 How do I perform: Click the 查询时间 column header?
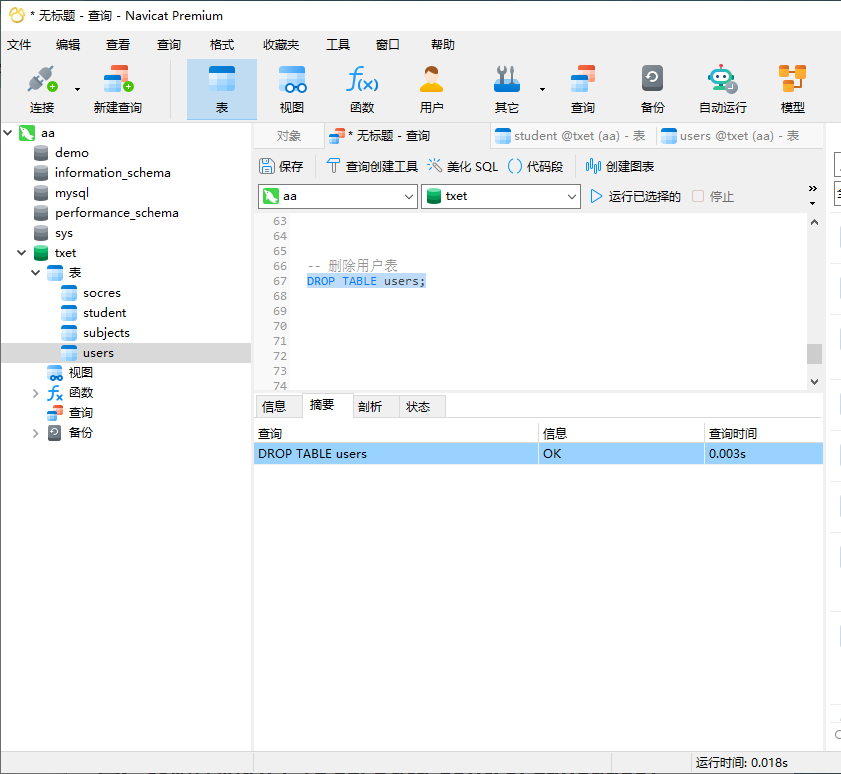(x=763, y=433)
